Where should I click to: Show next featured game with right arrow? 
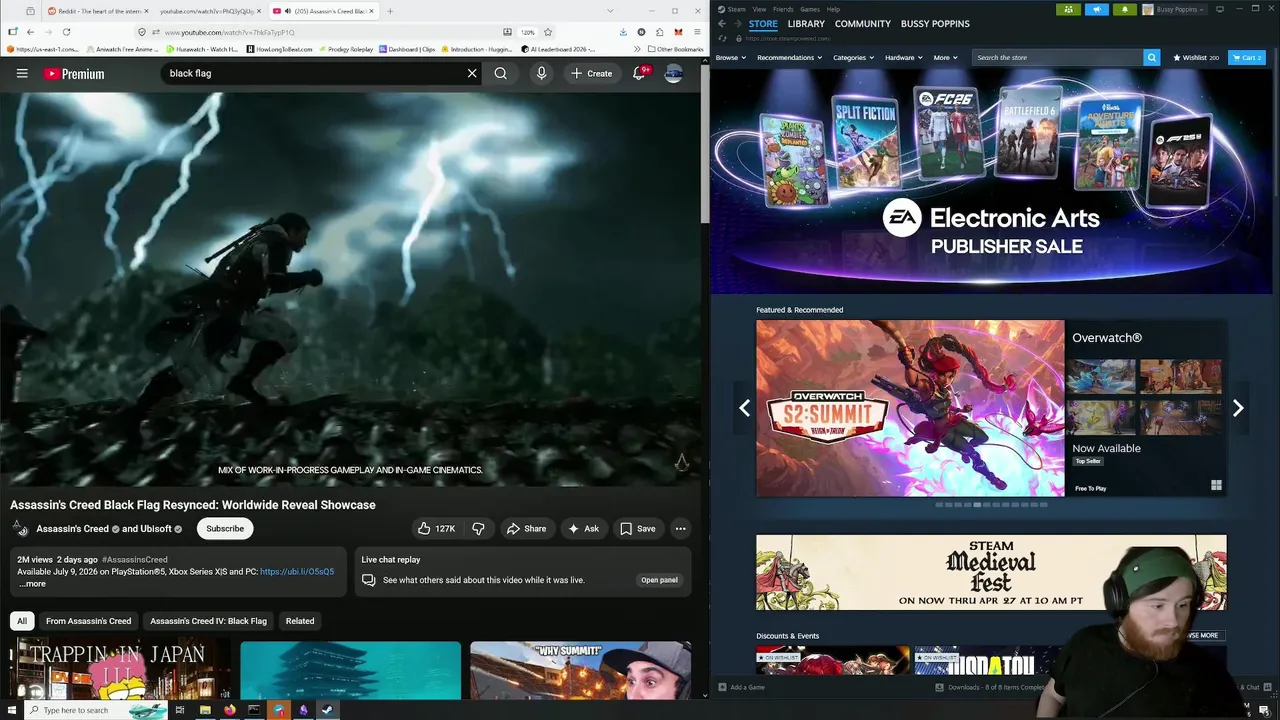[1238, 408]
